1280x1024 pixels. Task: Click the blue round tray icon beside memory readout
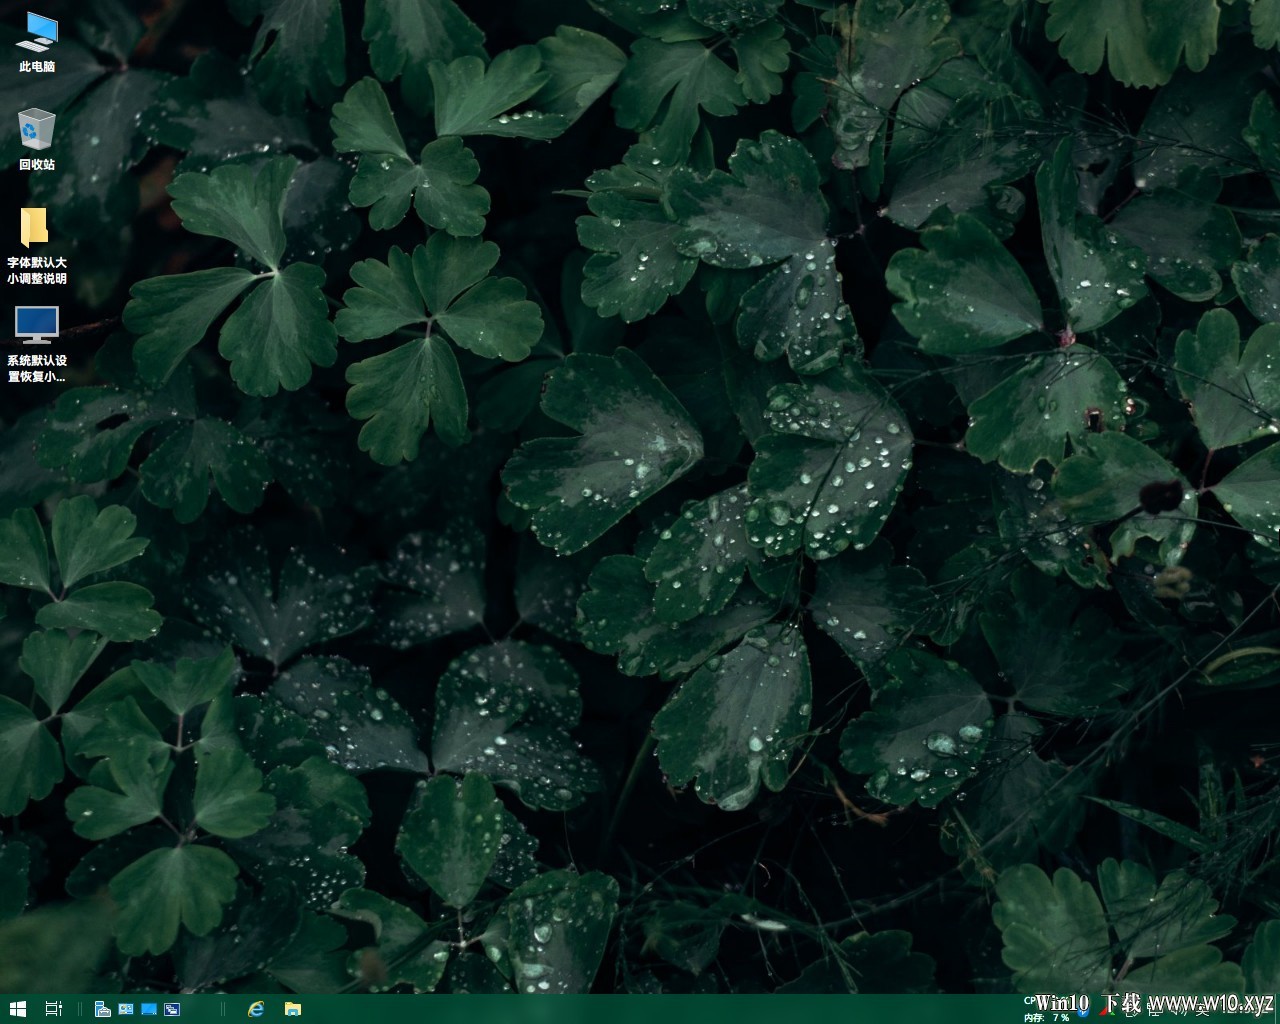click(x=1083, y=1014)
